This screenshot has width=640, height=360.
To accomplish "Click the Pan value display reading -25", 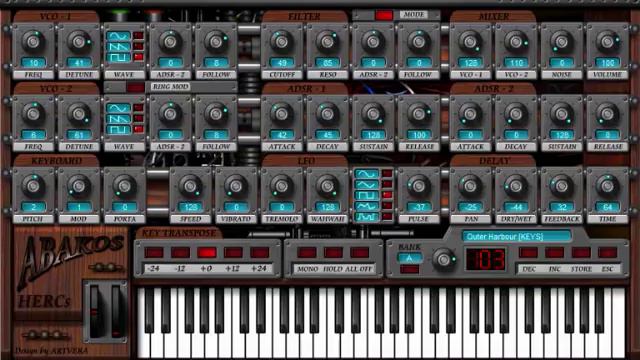I will pos(470,207).
